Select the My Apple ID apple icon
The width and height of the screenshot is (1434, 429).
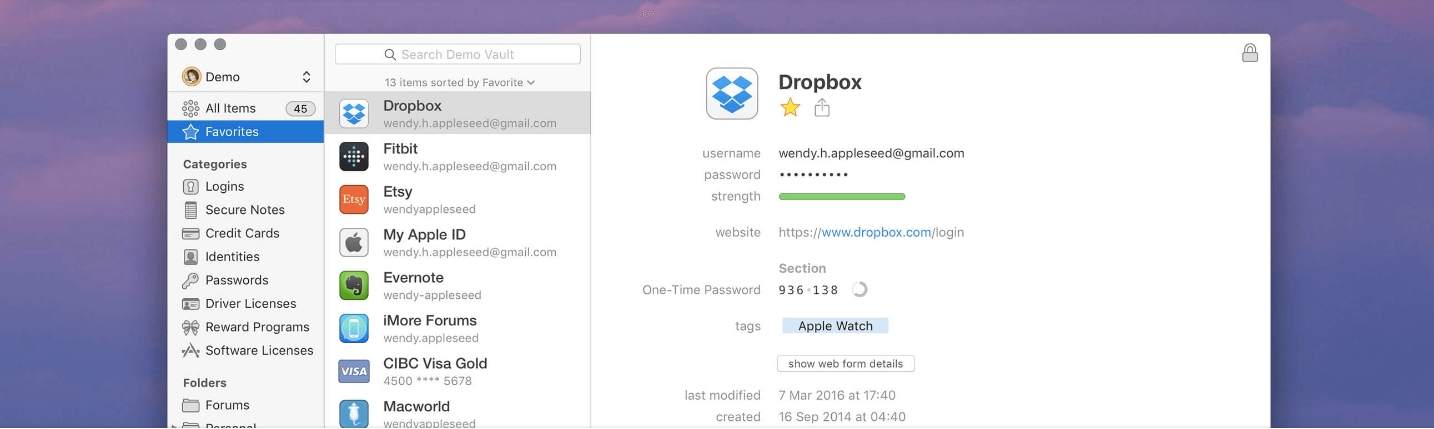coord(354,243)
